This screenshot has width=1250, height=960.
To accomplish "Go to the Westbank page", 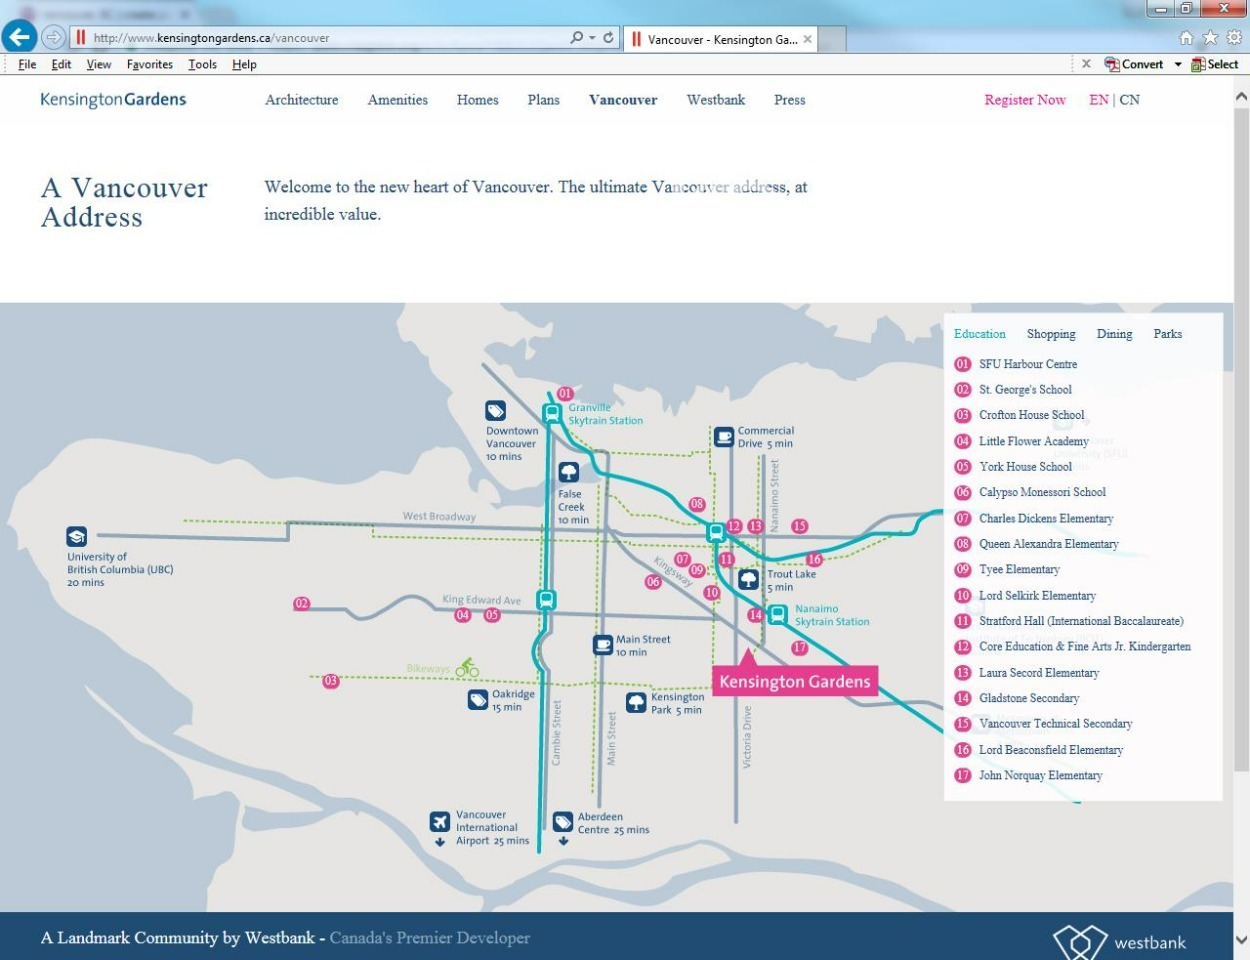I will click(x=715, y=100).
